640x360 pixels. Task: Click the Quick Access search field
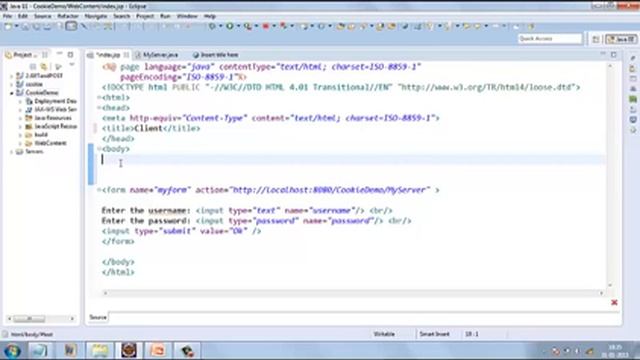click(550, 39)
